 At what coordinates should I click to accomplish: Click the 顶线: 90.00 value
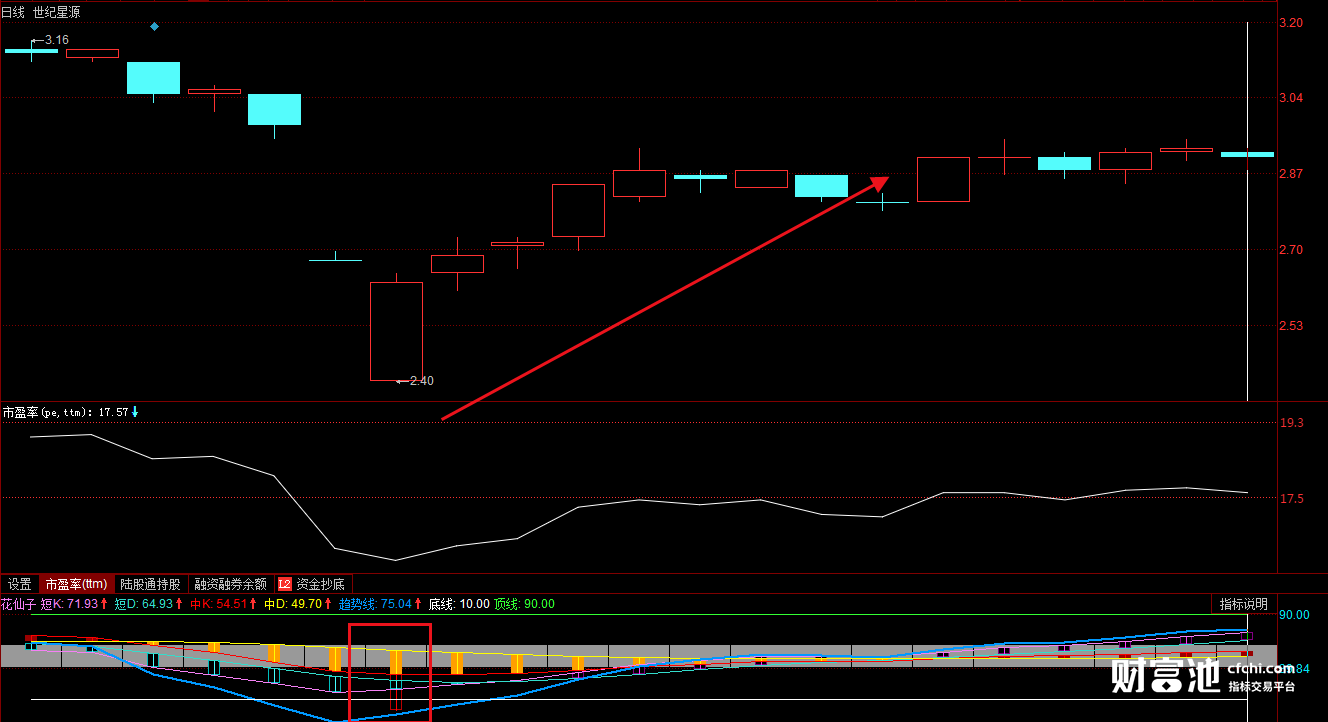tap(524, 604)
